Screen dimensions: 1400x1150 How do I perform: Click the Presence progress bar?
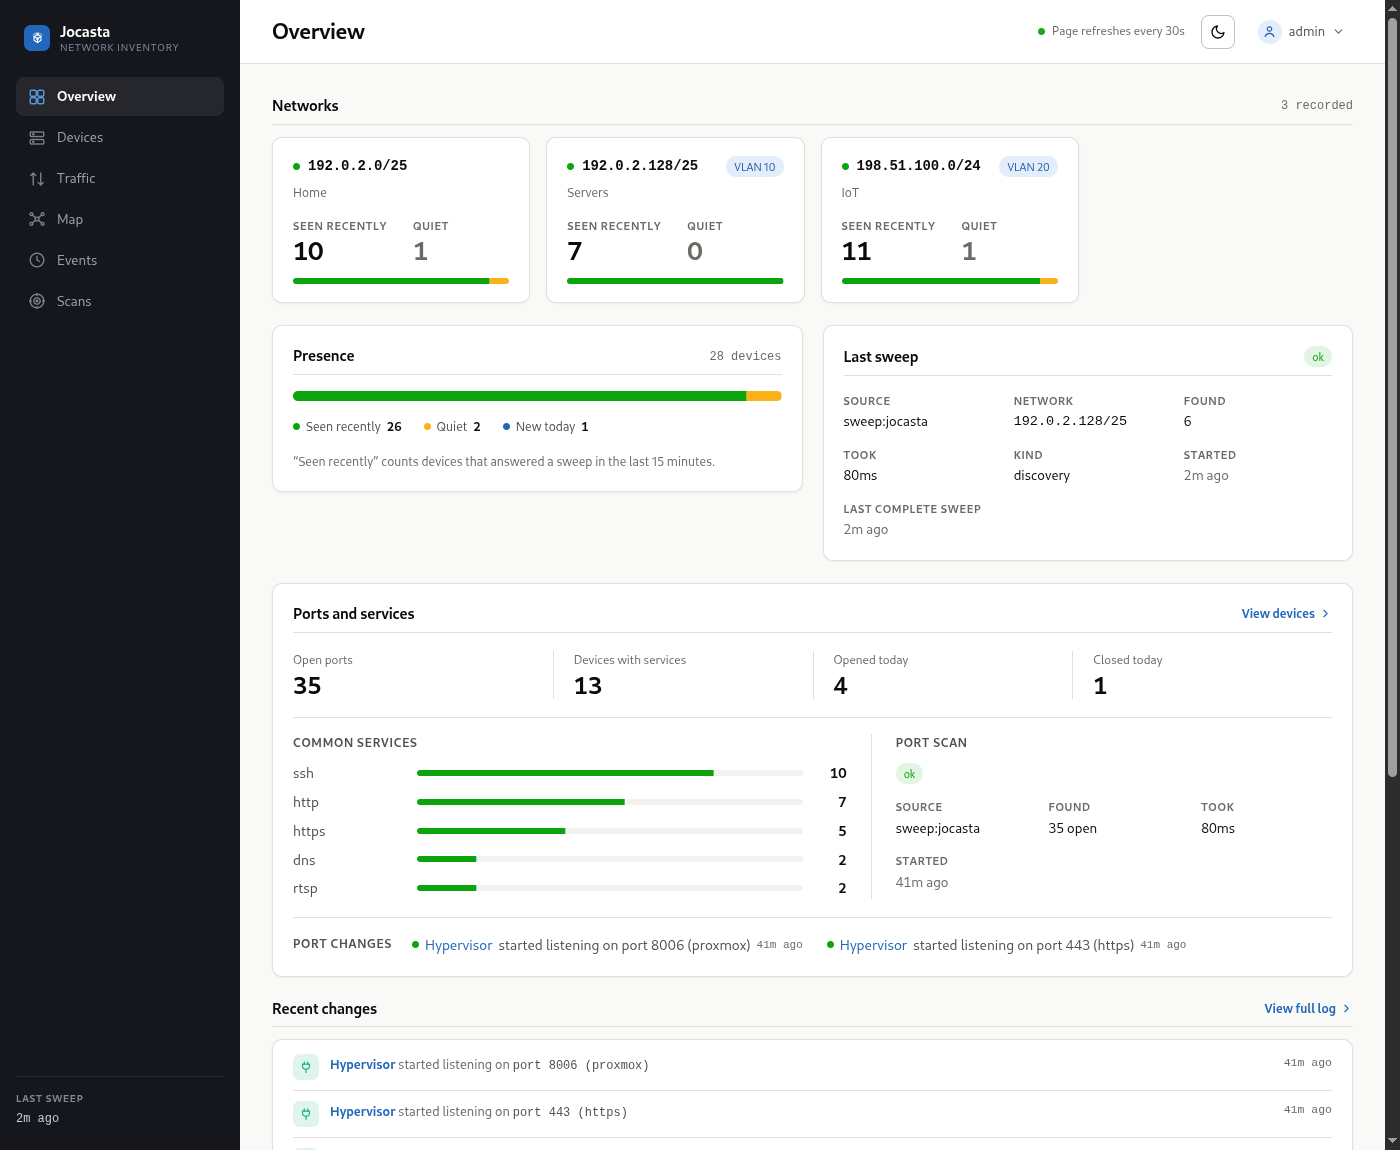tap(537, 396)
